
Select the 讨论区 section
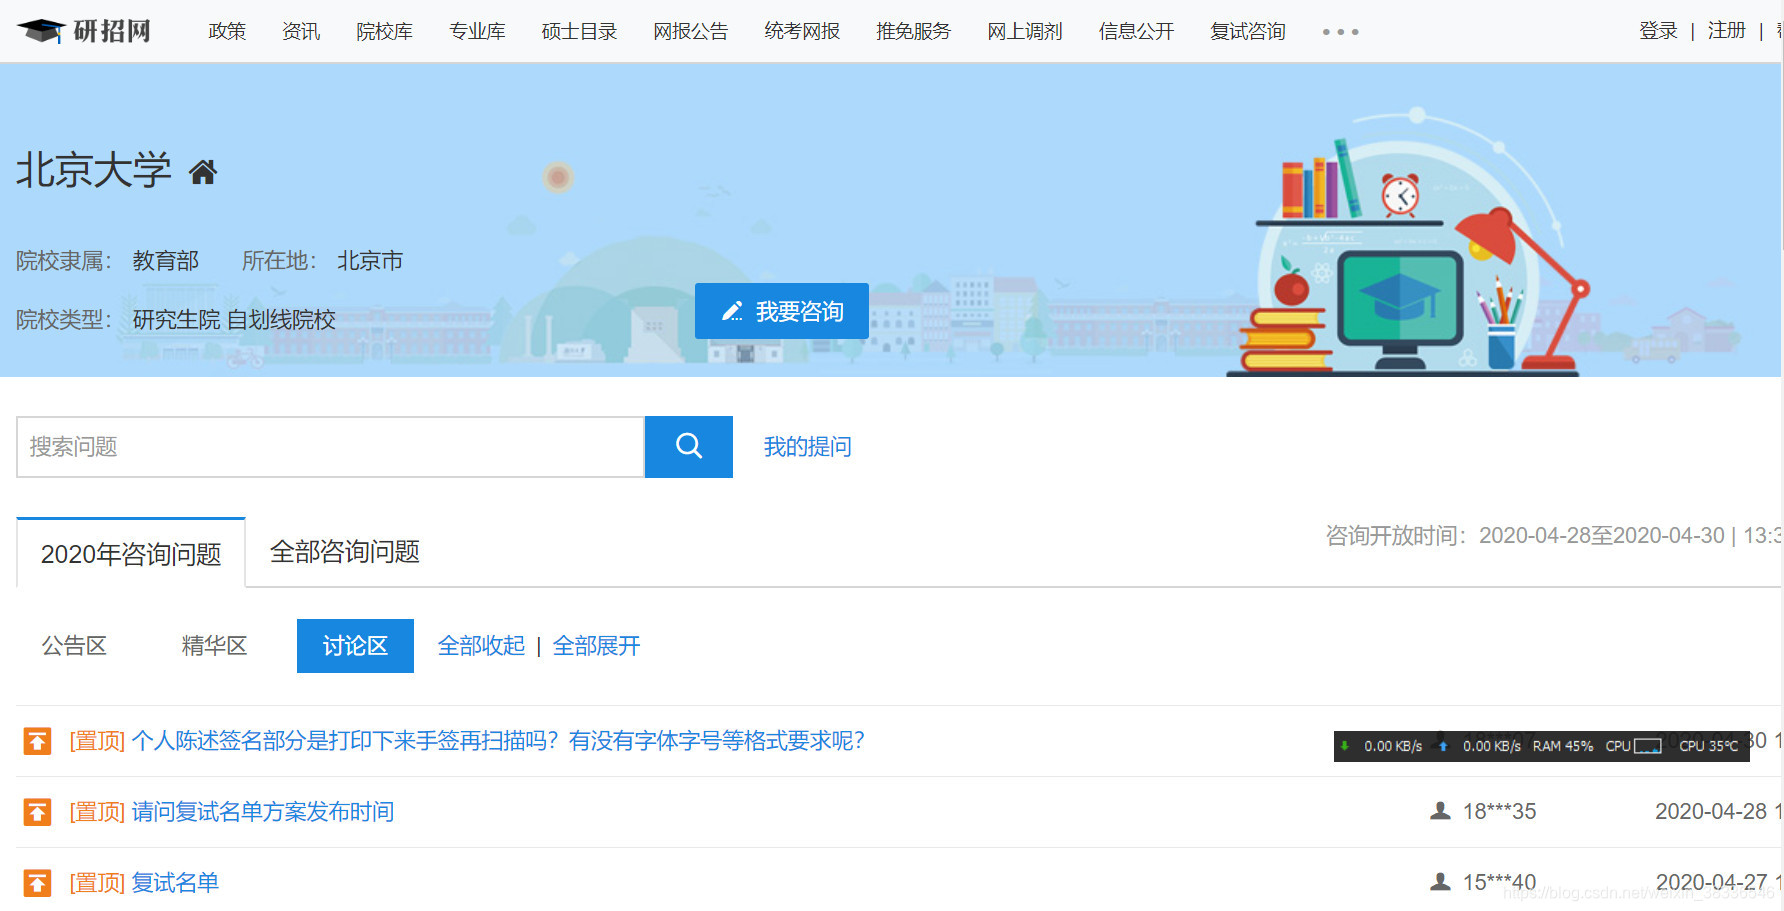click(355, 646)
